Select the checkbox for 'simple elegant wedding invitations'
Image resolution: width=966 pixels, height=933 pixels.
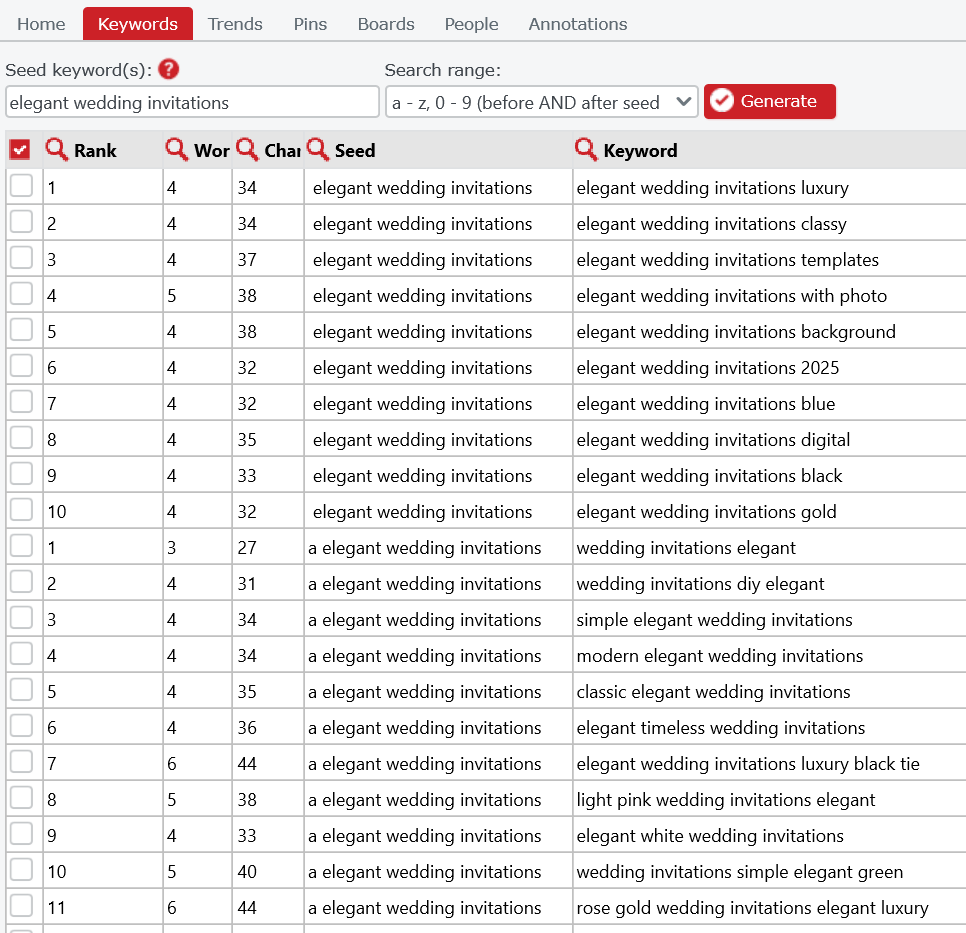tap(21, 618)
